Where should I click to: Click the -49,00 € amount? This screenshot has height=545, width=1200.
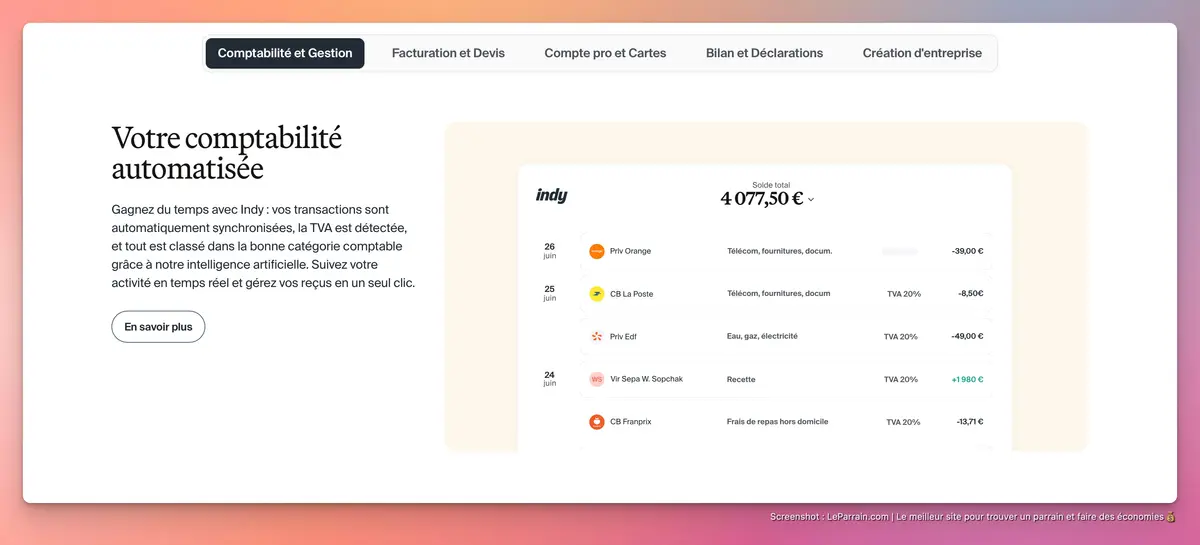[x=967, y=336]
